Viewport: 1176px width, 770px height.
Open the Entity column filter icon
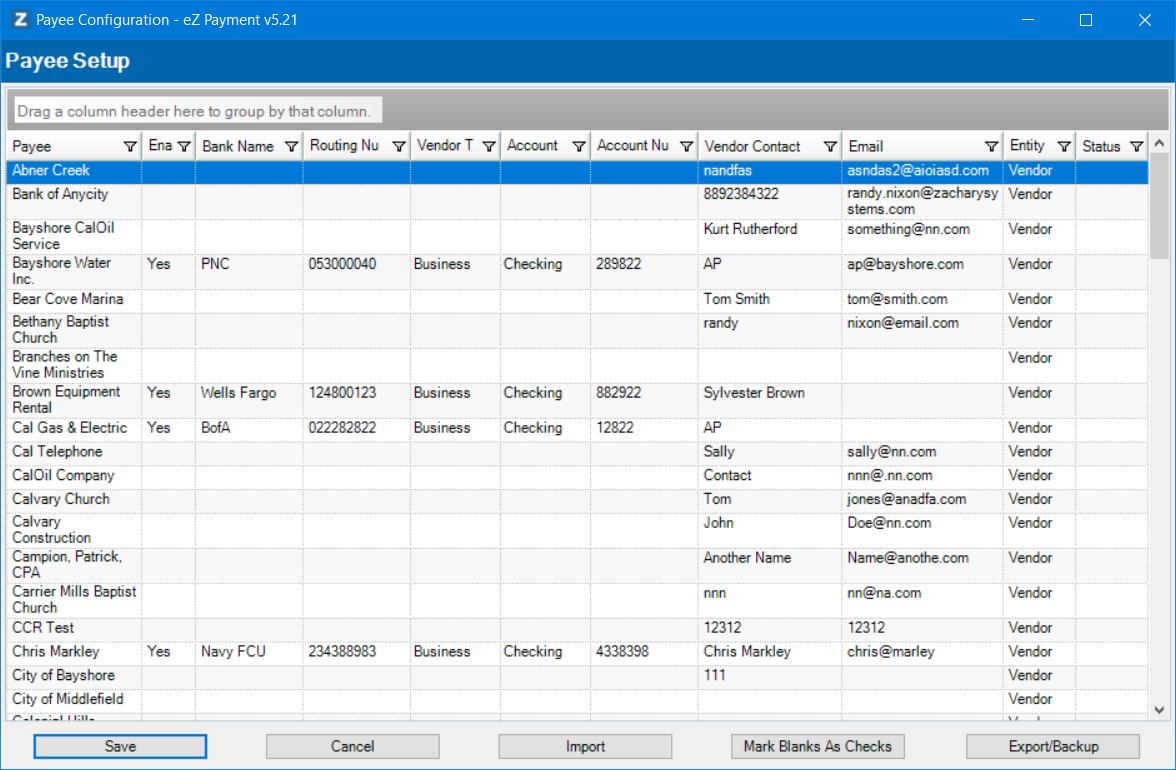tap(1064, 147)
